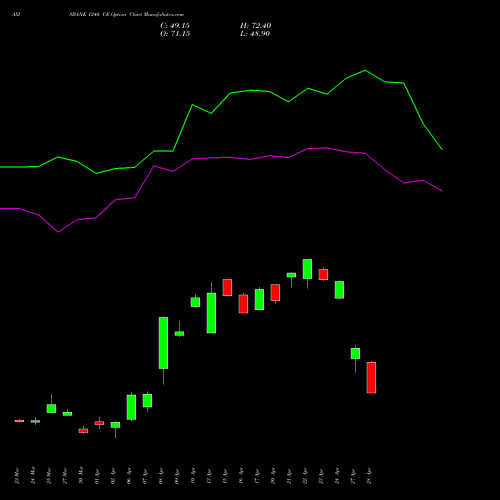
Task: Click the SBANK CE Option chart title
Action: pyautogui.click(x=126, y=14)
